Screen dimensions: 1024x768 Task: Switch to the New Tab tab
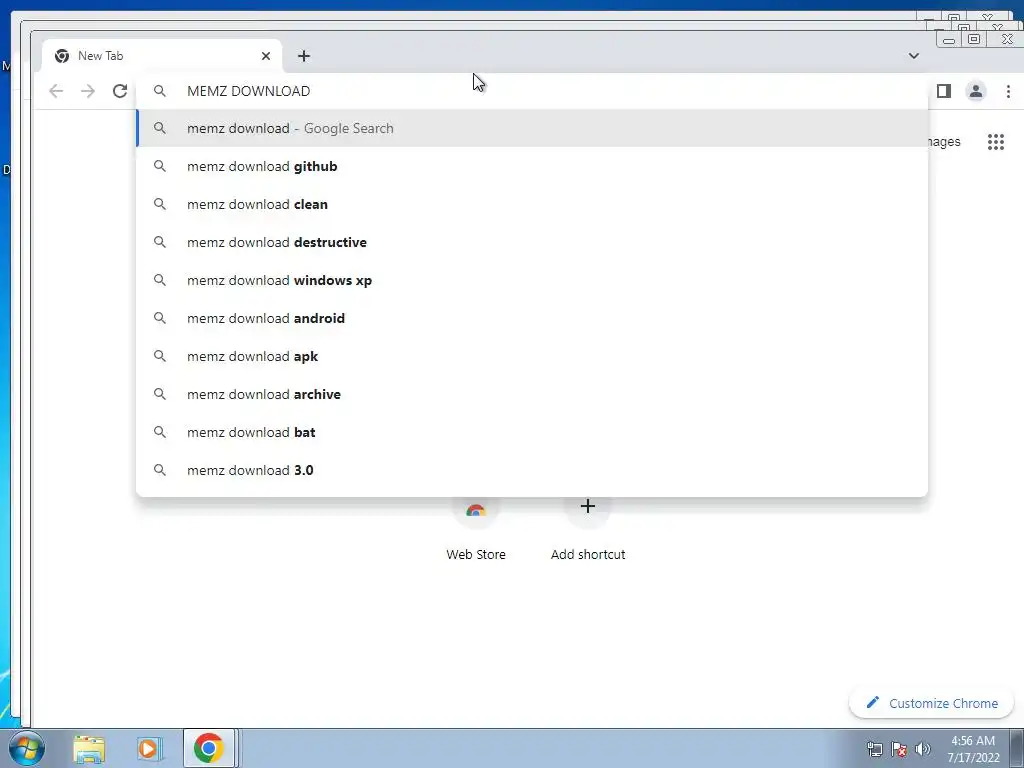pyautogui.click(x=162, y=56)
